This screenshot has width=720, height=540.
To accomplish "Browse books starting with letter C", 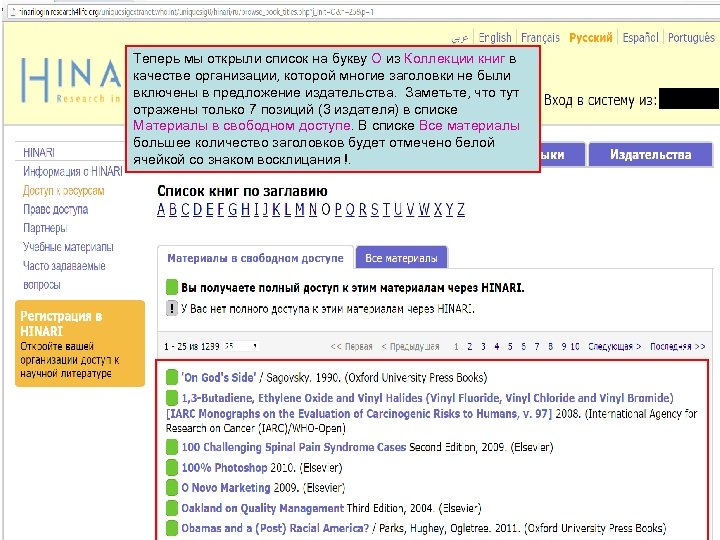I will (x=185, y=209).
